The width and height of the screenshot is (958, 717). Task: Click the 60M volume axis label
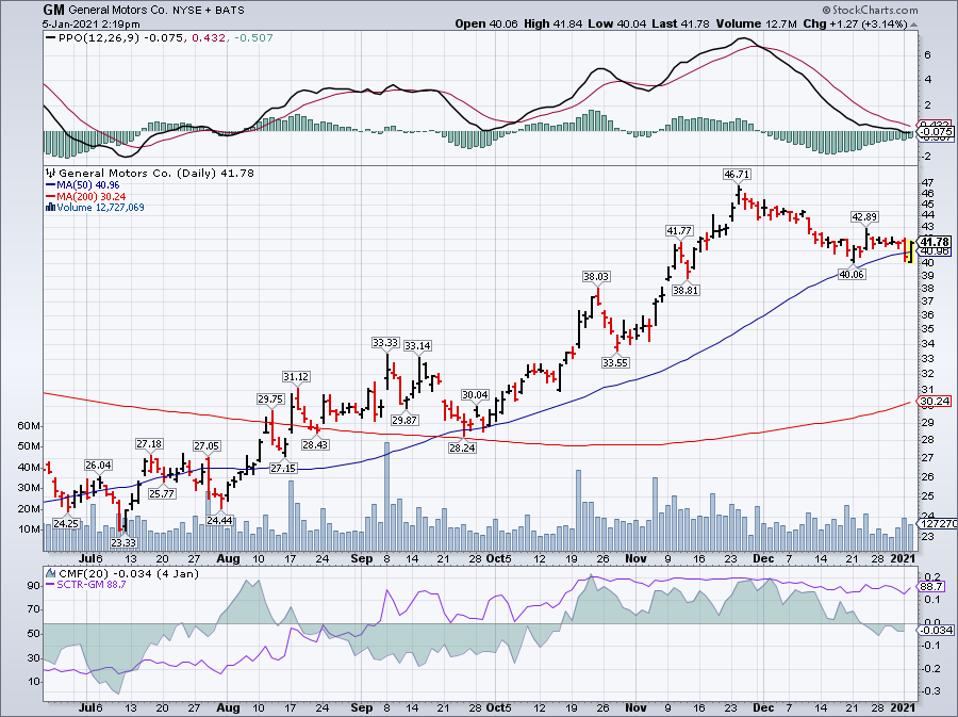[29, 426]
